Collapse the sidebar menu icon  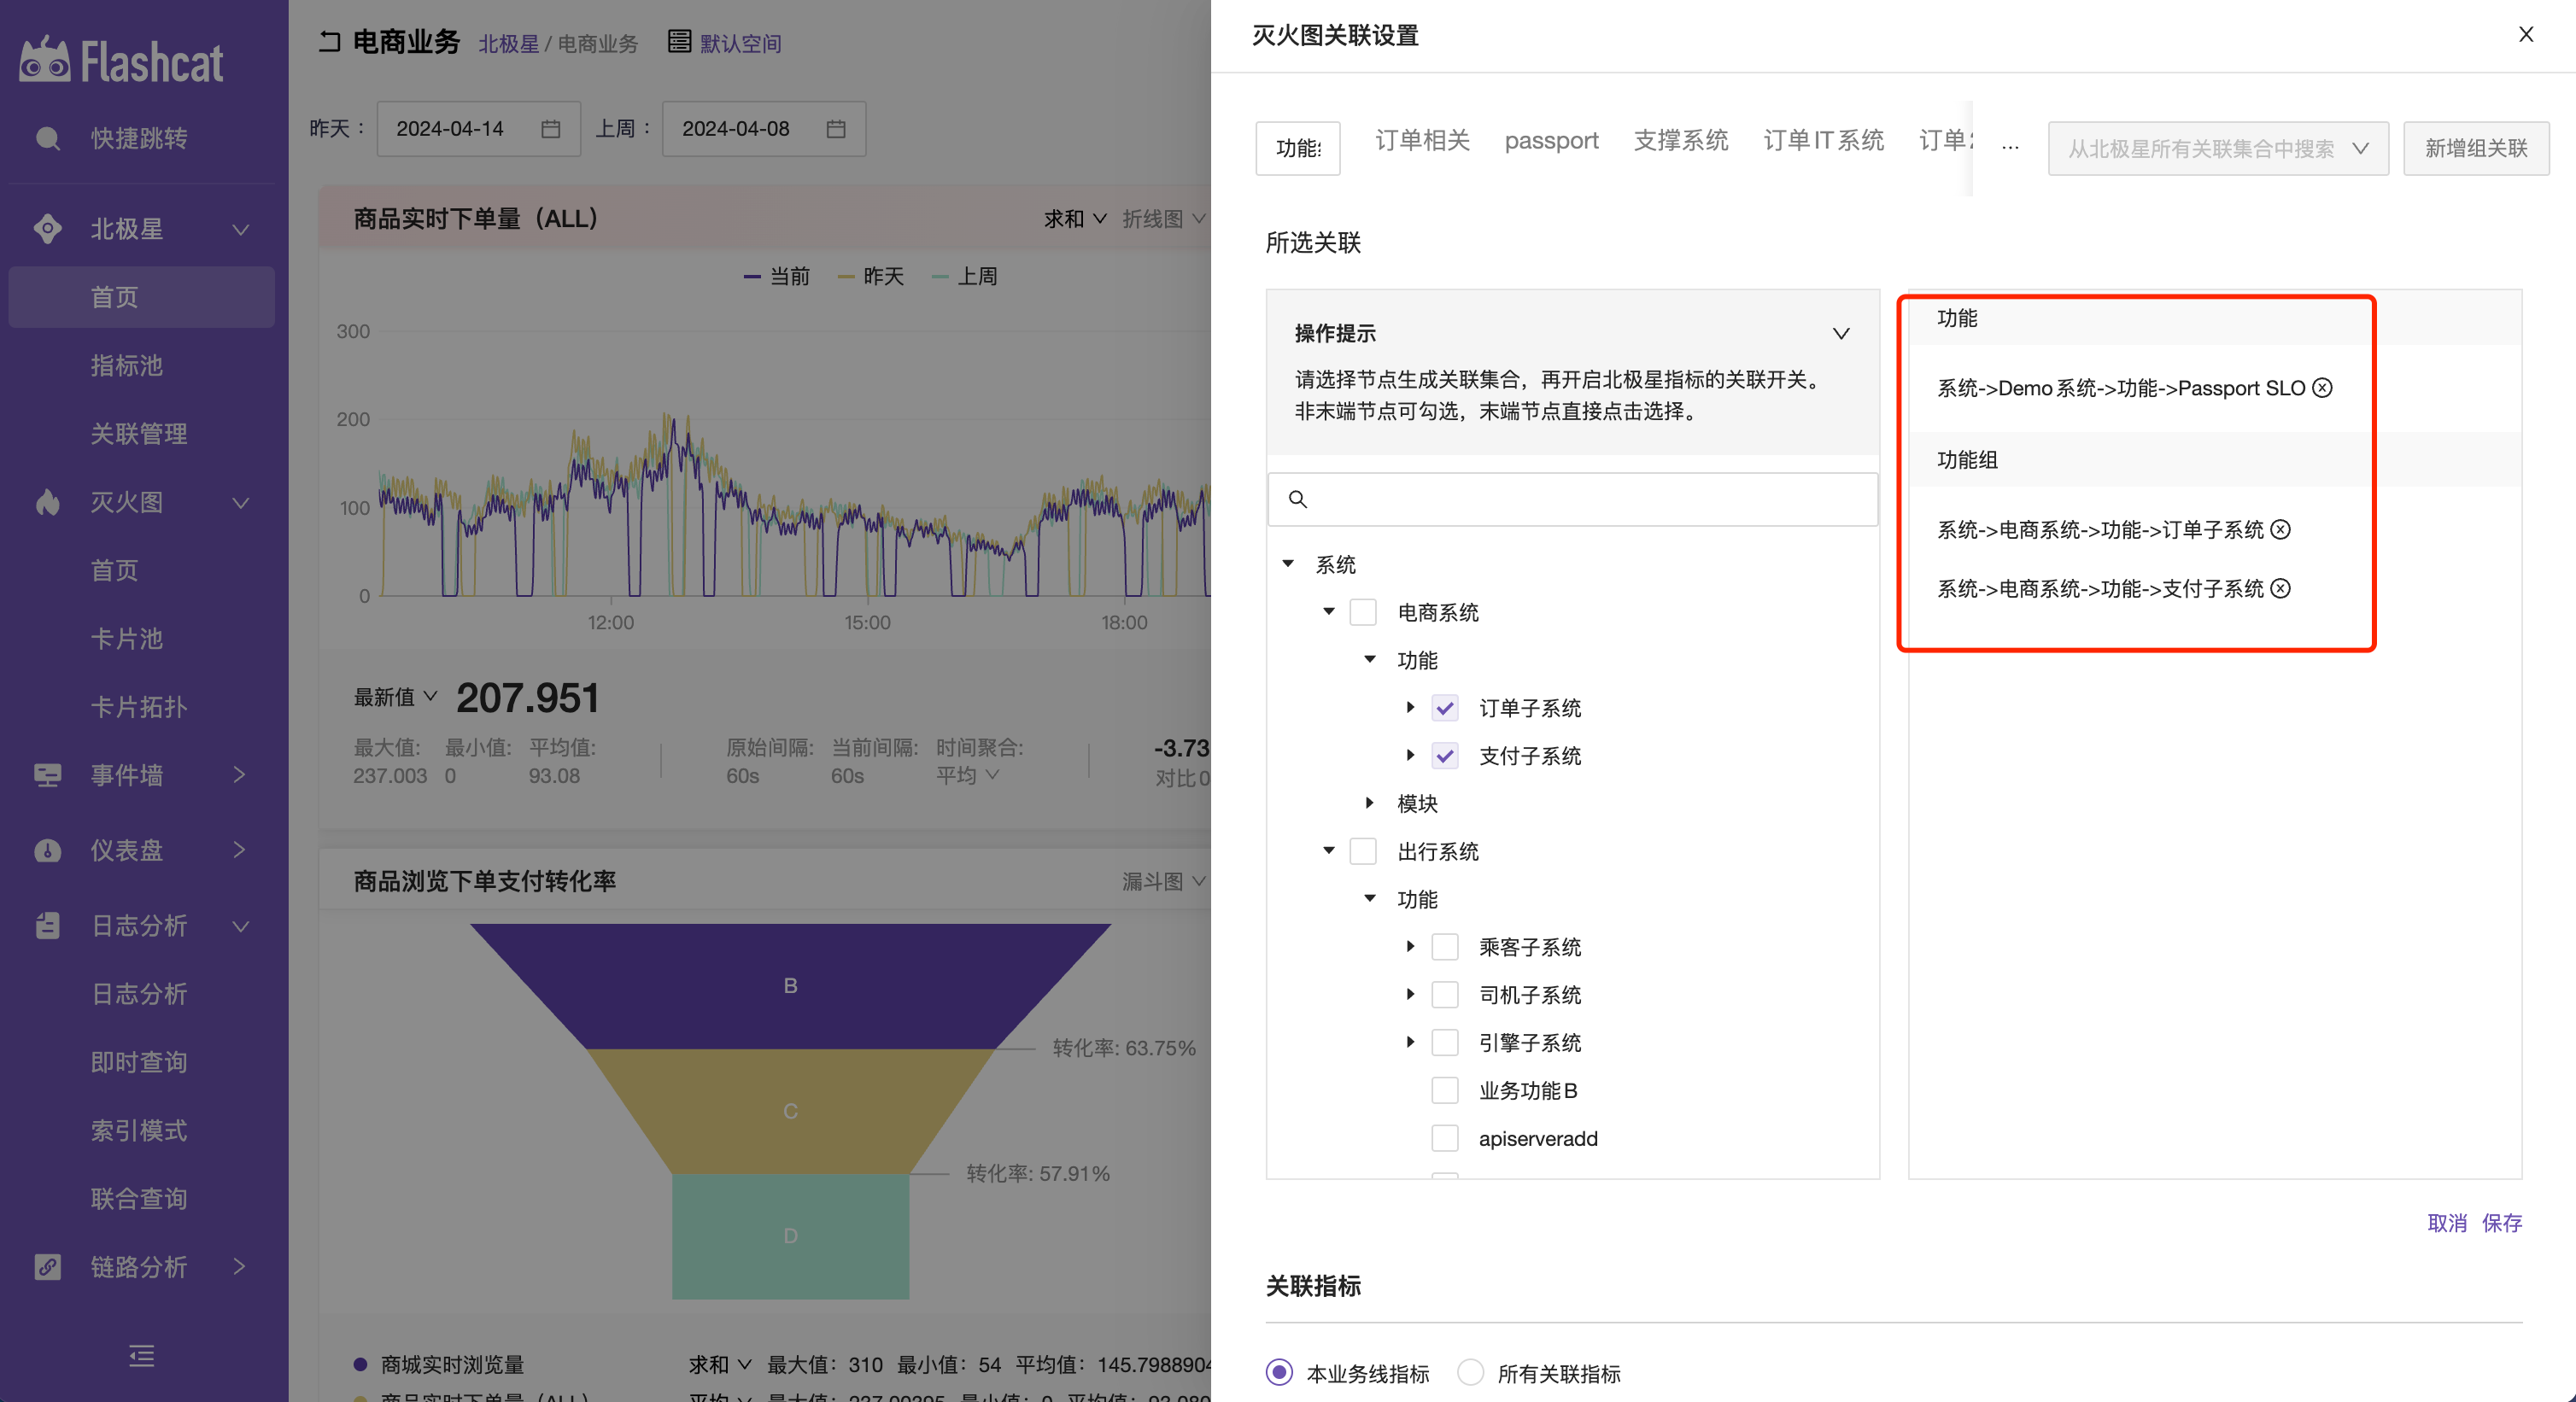click(141, 1355)
